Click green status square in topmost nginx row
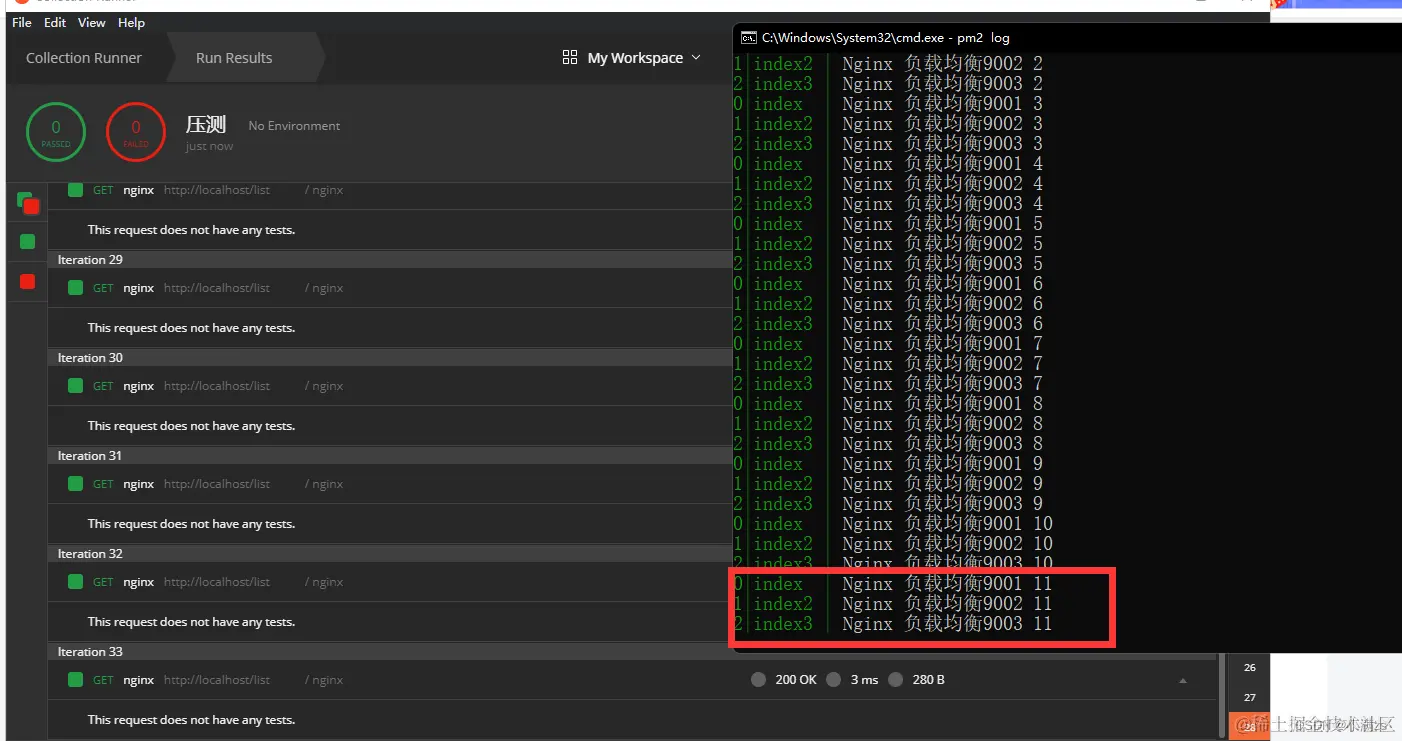 point(75,190)
